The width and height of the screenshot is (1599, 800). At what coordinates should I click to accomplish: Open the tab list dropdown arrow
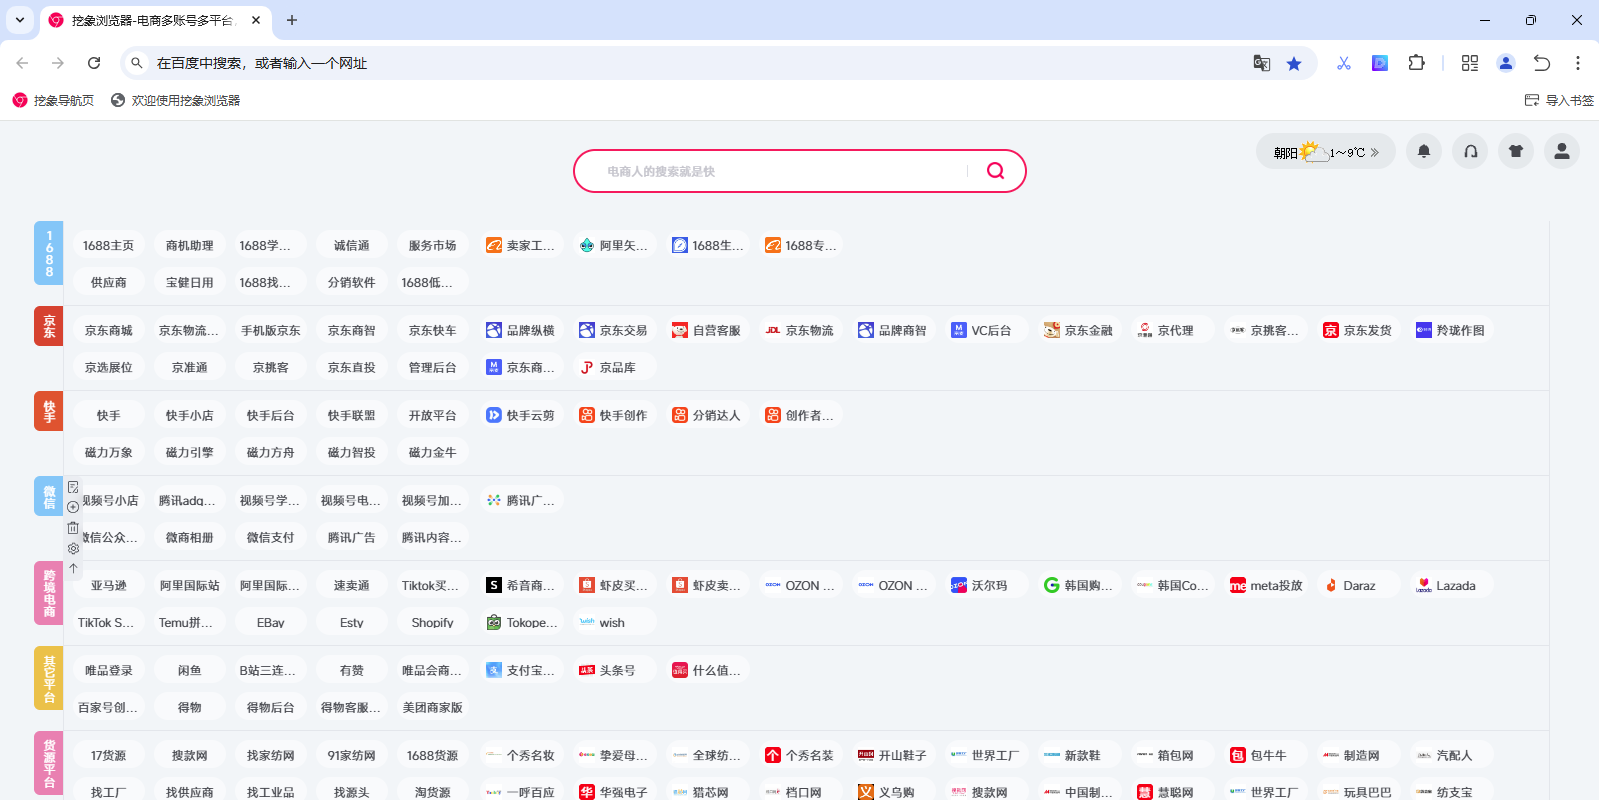pyautogui.click(x=20, y=20)
